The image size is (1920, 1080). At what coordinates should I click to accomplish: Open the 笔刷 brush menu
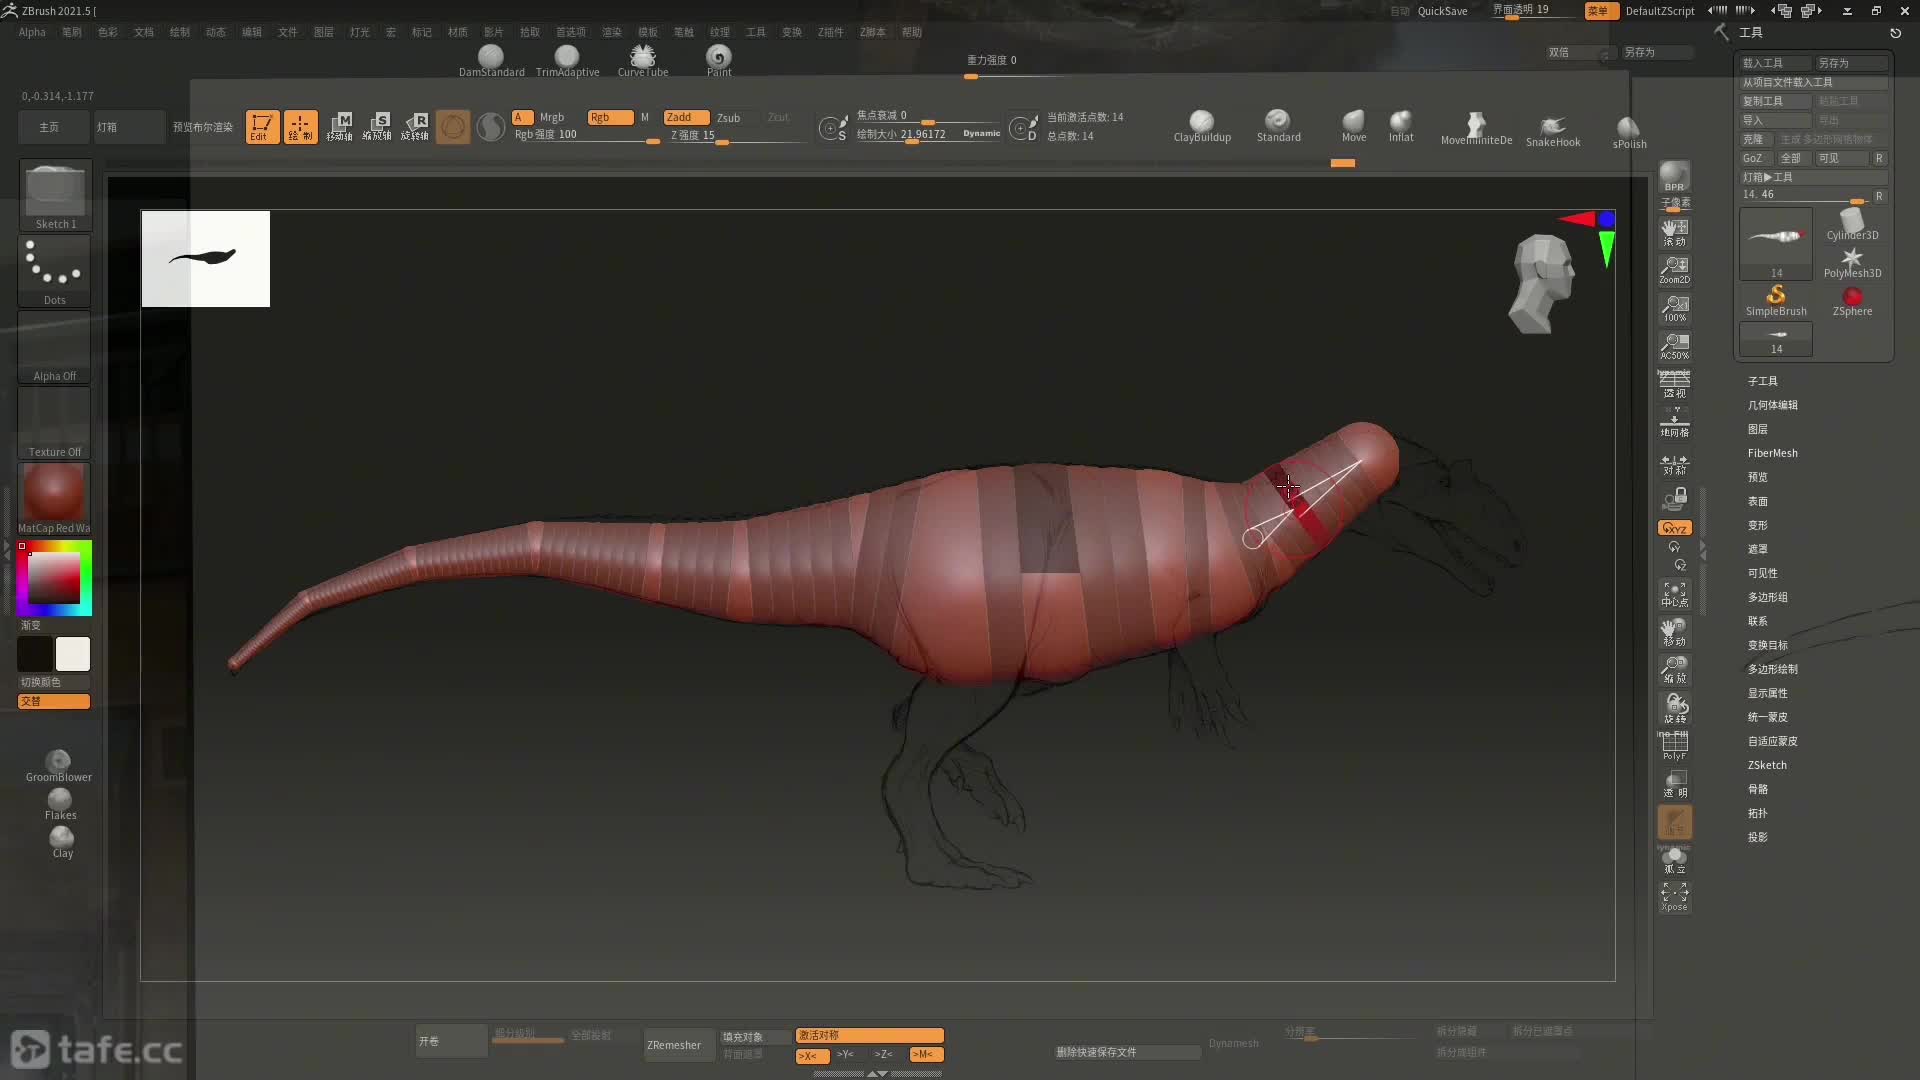(72, 32)
